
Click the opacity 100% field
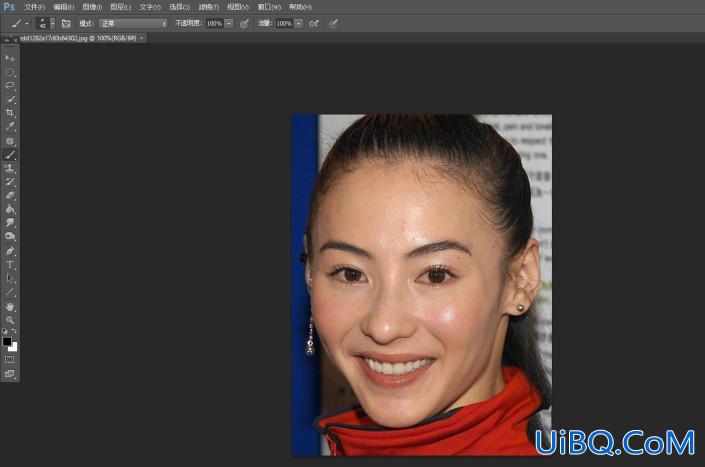click(x=214, y=23)
